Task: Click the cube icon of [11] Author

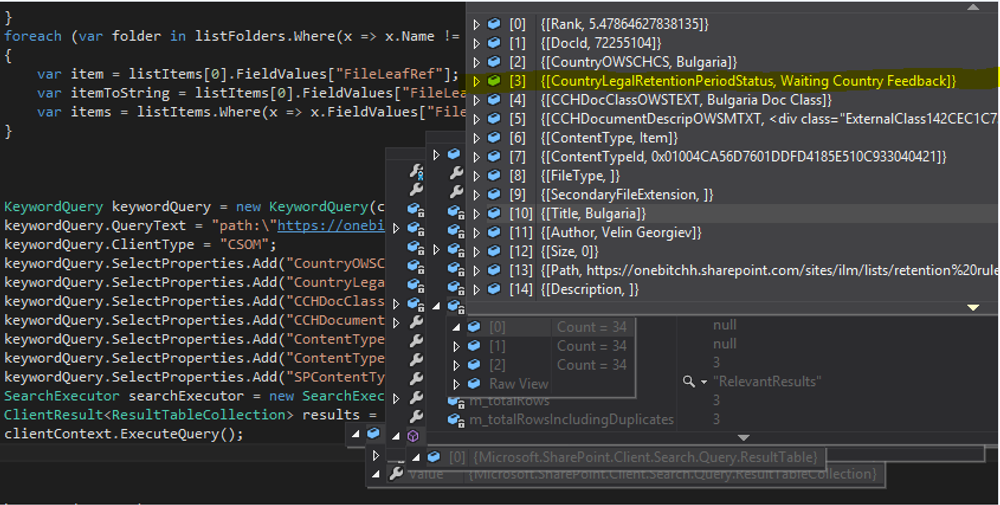Action: (x=494, y=232)
